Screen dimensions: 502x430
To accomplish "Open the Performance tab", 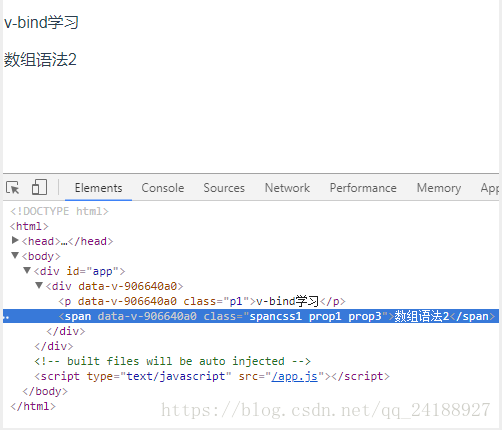I will click(363, 188).
